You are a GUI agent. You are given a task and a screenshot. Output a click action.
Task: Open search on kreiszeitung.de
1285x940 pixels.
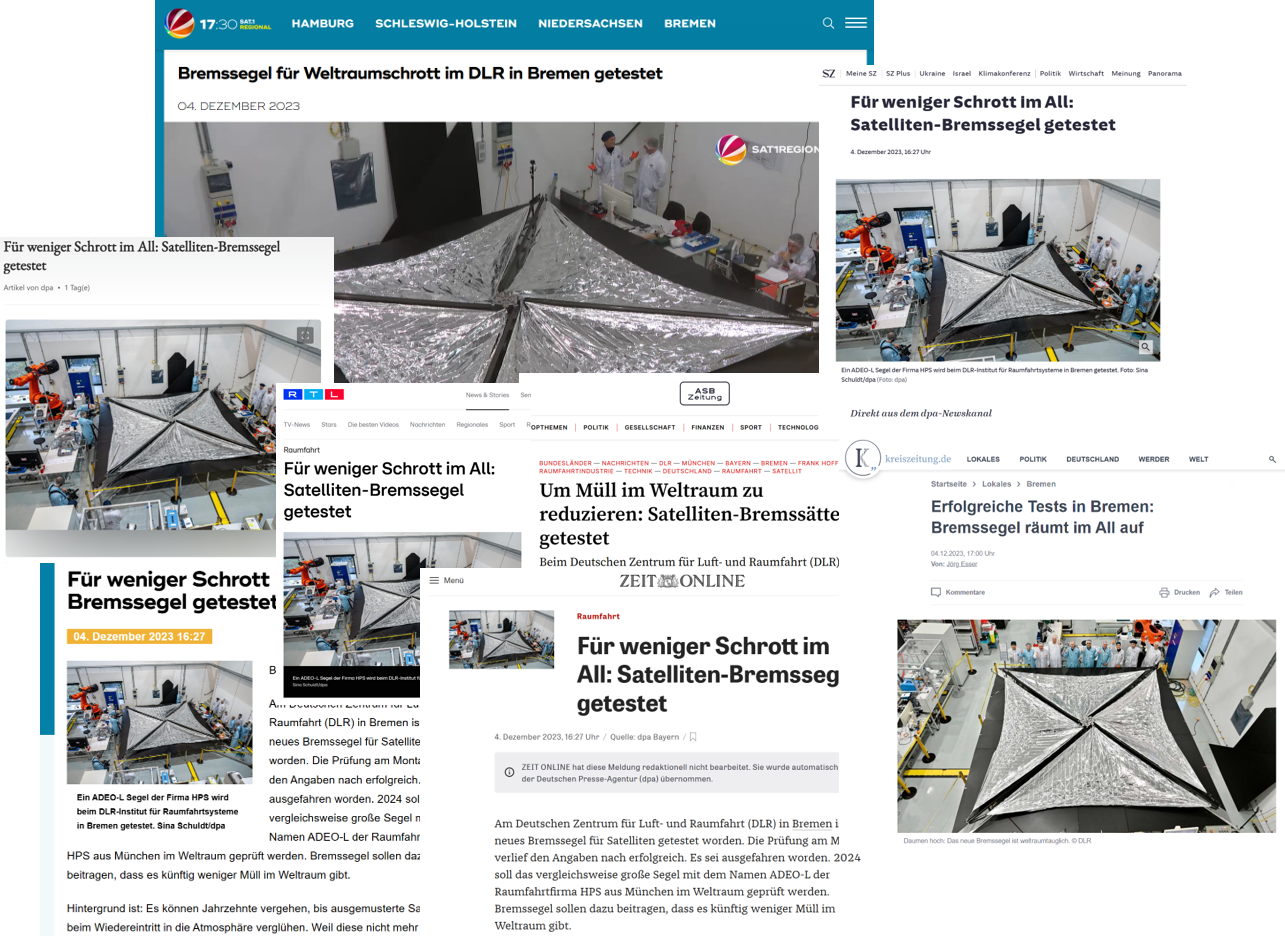tap(1273, 459)
